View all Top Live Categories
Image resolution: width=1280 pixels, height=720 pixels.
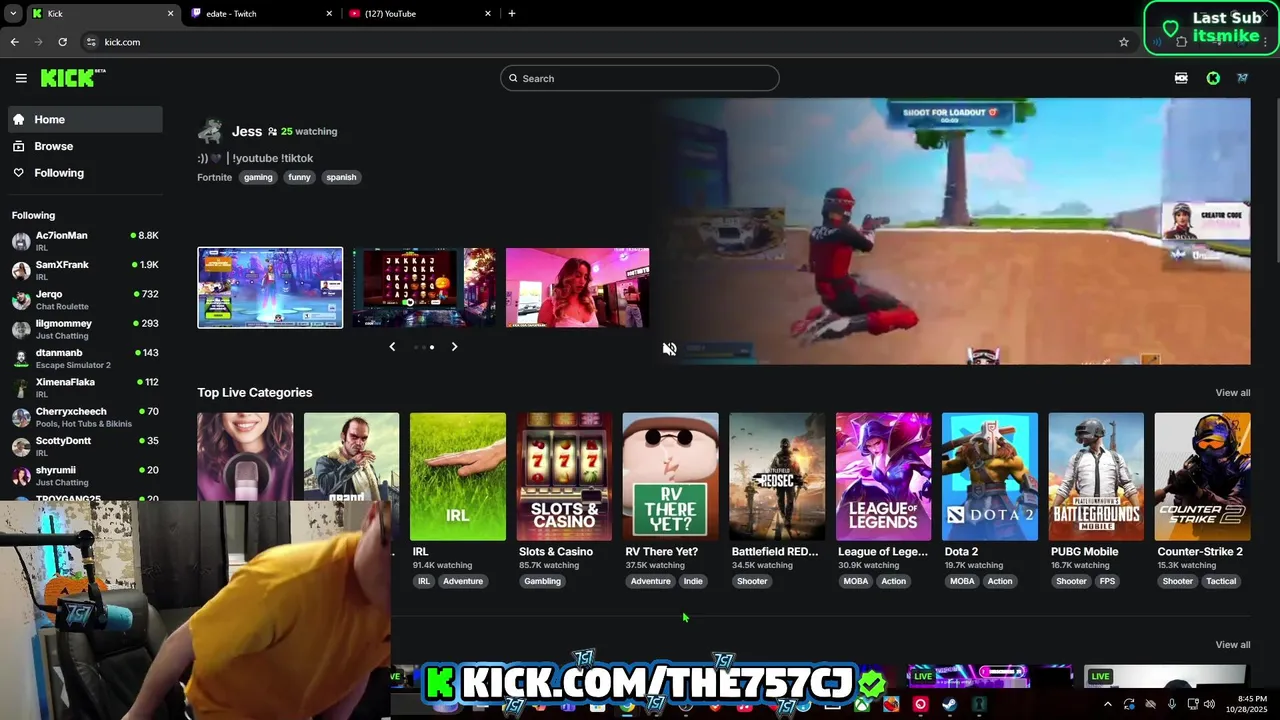[1232, 392]
